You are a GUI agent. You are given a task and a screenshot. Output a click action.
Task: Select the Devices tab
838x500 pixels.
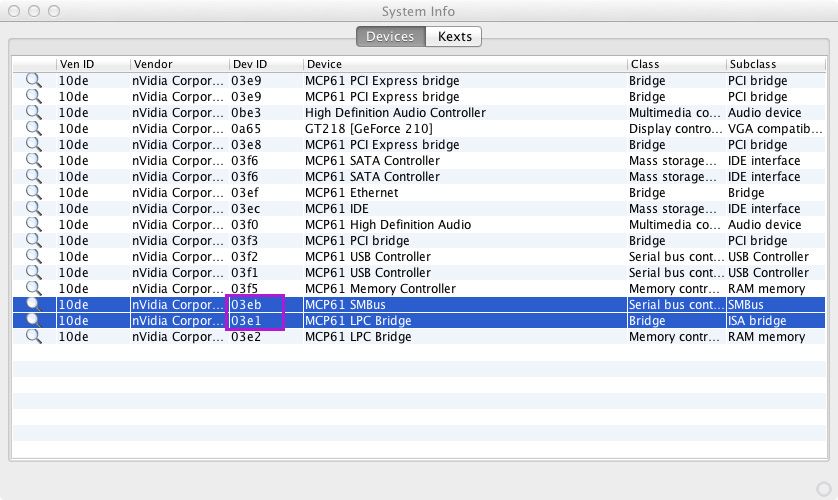[391, 36]
